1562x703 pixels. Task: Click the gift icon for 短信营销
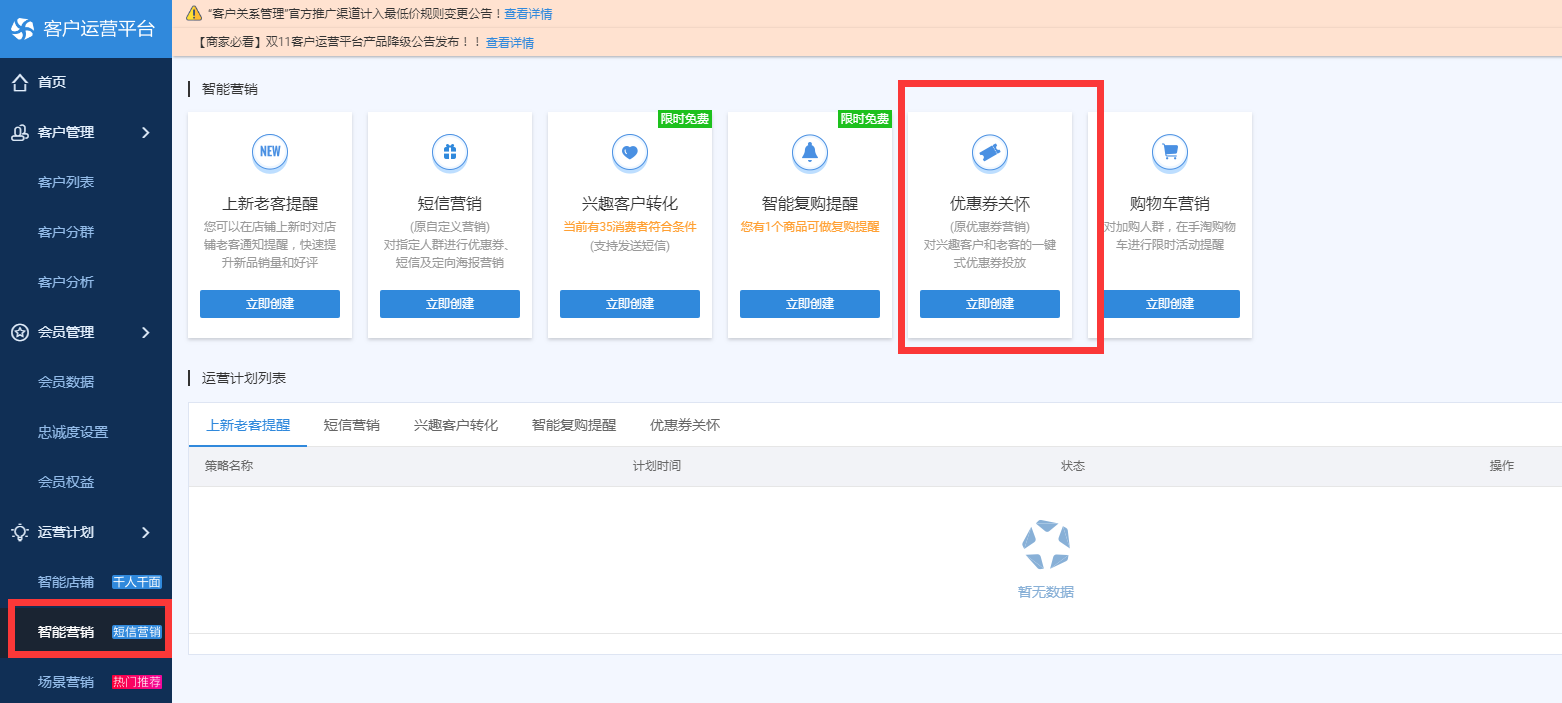[x=450, y=152]
